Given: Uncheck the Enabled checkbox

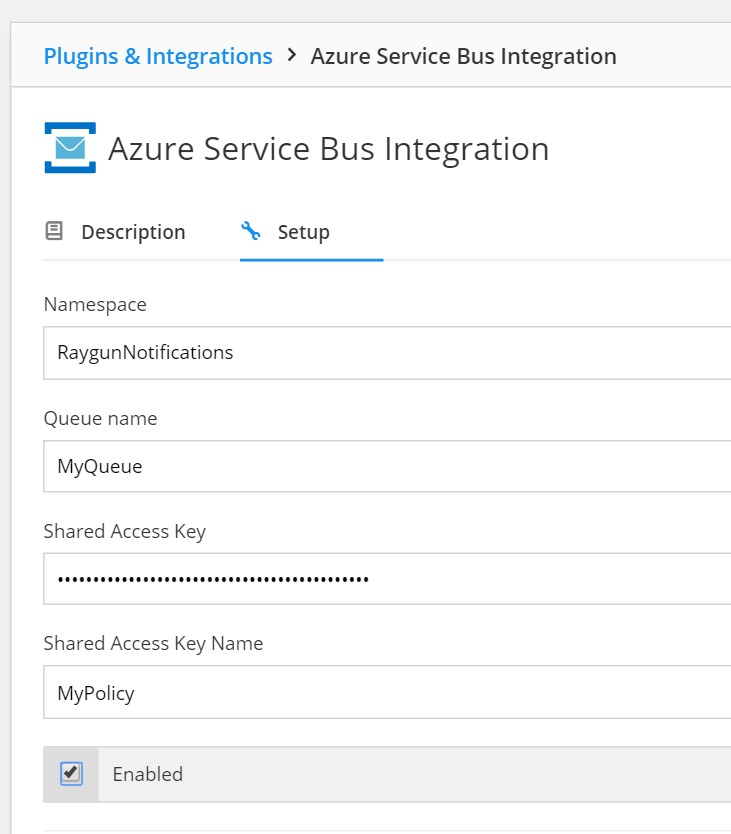Looking at the screenshot, I should (71, 773).
